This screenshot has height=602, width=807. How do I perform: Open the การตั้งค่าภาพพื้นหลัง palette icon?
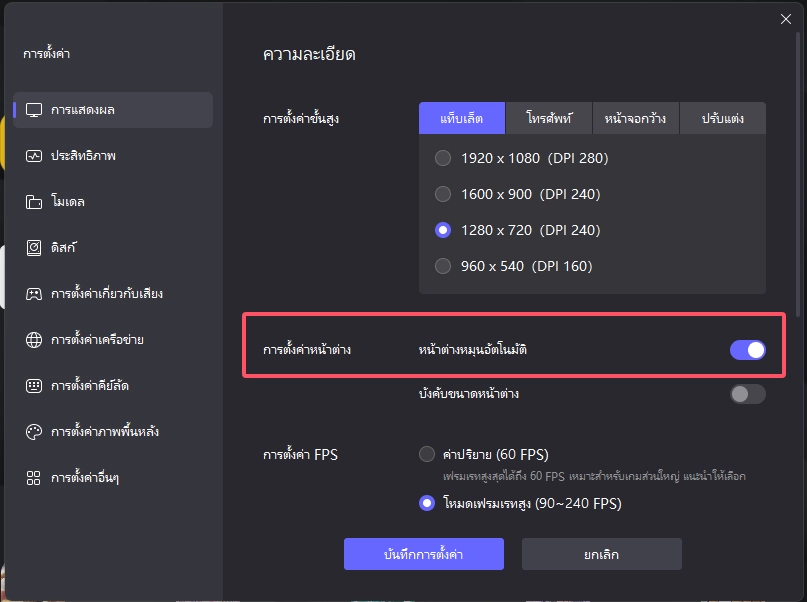[34, 432]
